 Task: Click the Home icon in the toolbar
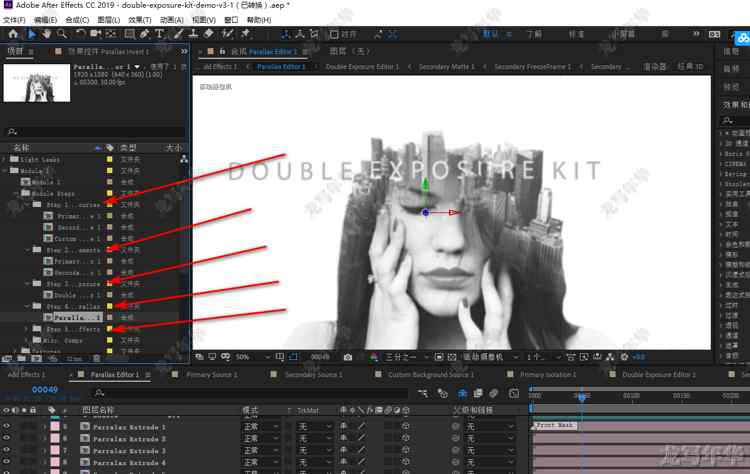(13, 34)
